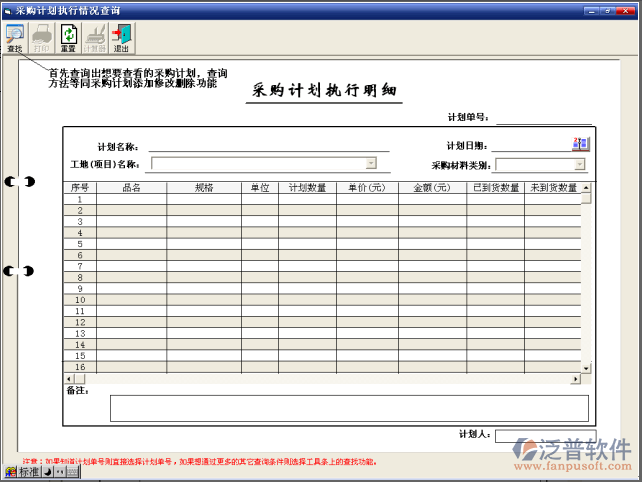Minimize the 采购计划执行情况查询 window
642x482 pixels.
(591, 11)
